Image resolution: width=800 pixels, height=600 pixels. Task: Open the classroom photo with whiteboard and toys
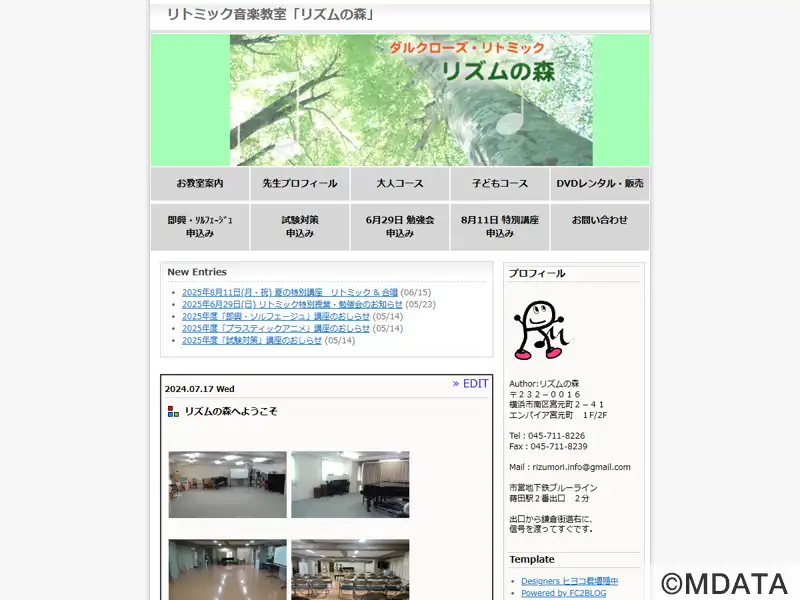(228, 484)
